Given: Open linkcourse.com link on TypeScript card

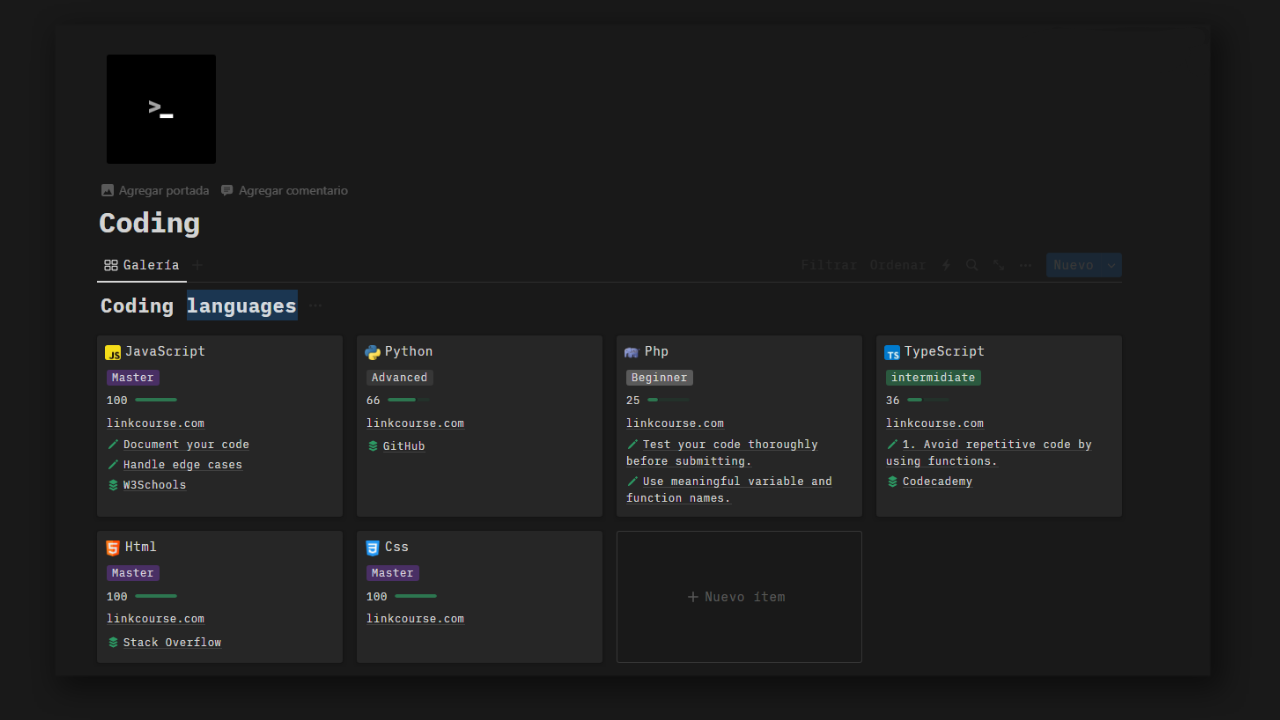Looking at the screenshot, I should [935, 423].
